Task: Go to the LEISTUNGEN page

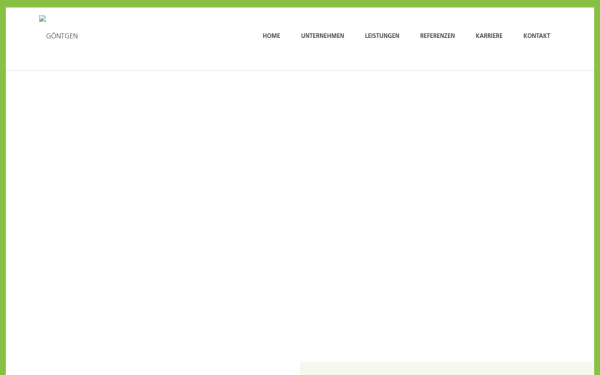Action: click(x=382, y=36)
